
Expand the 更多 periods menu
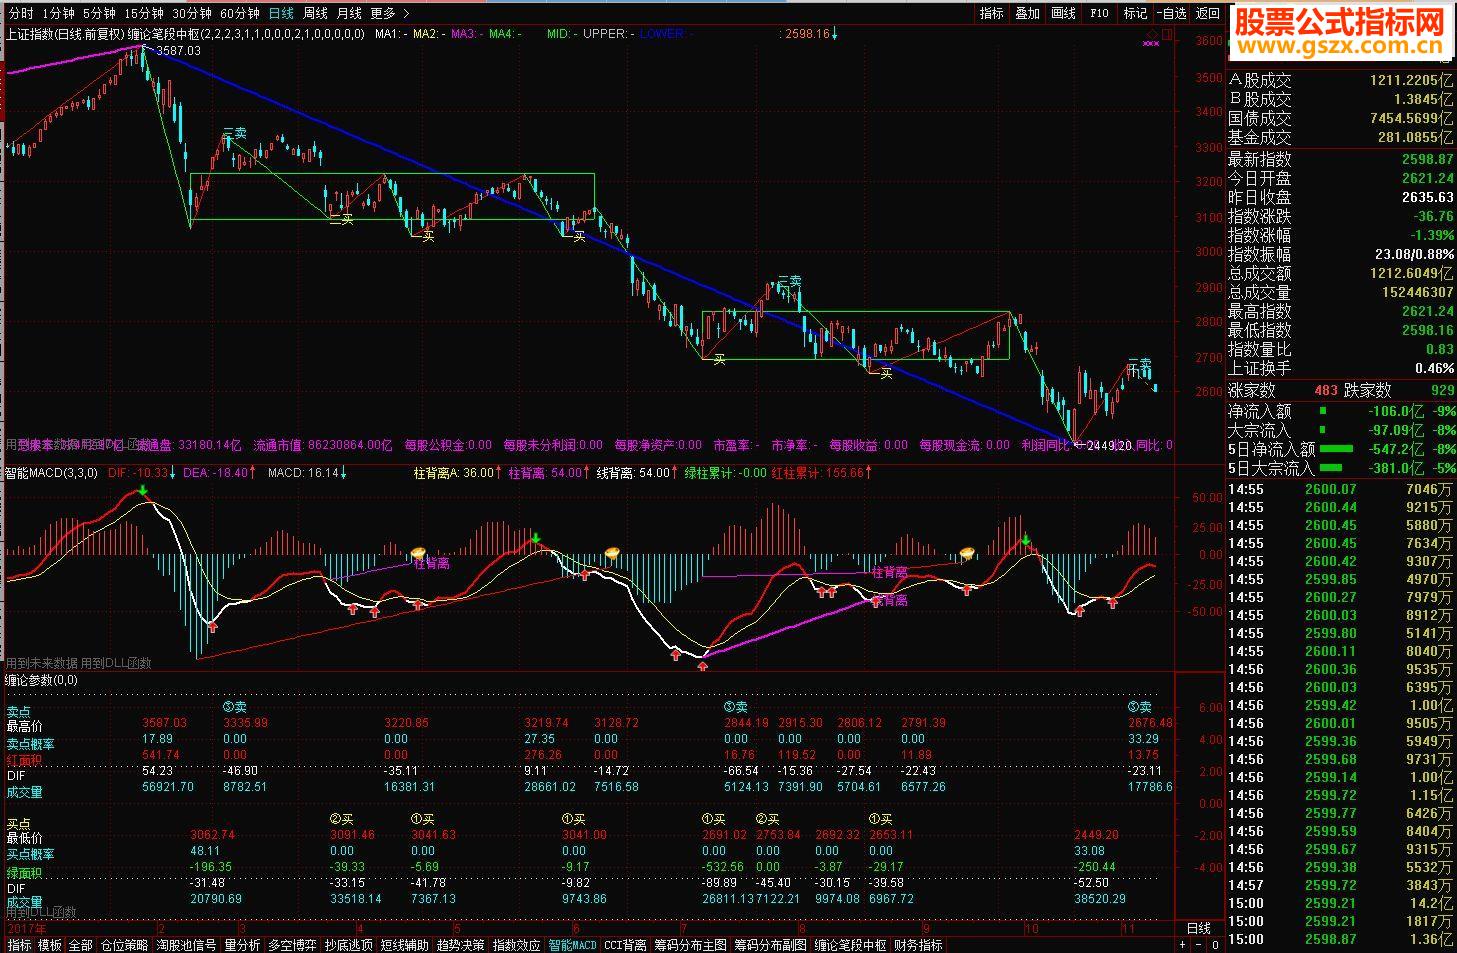389,13
